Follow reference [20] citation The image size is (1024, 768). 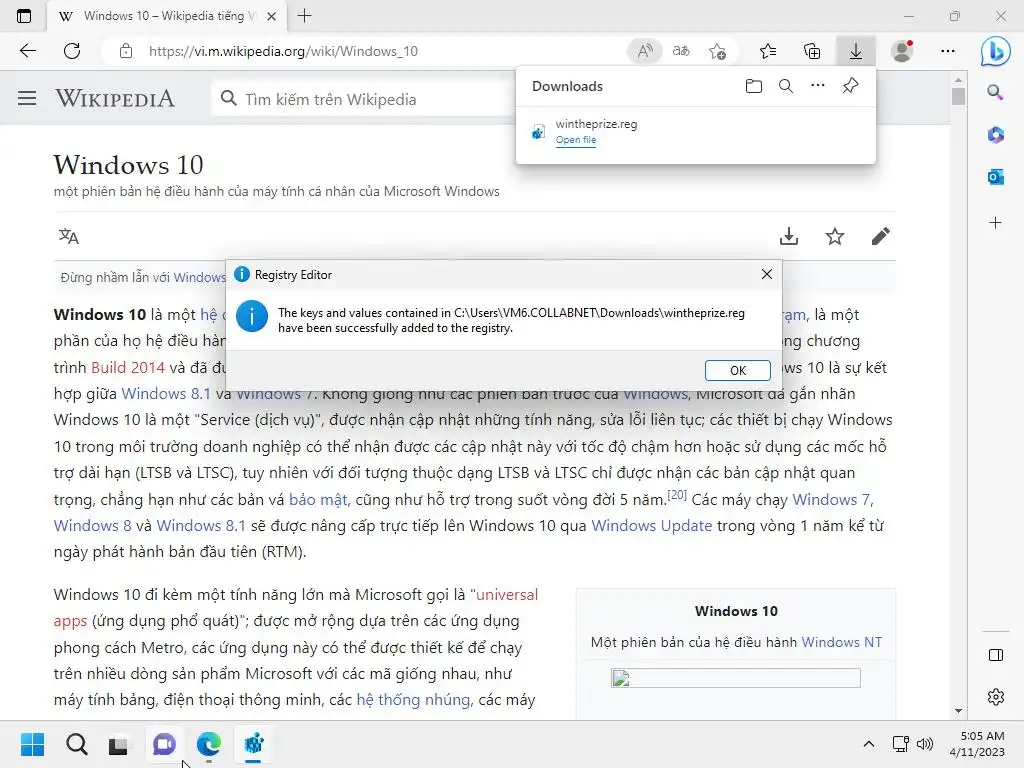(677, 494)
